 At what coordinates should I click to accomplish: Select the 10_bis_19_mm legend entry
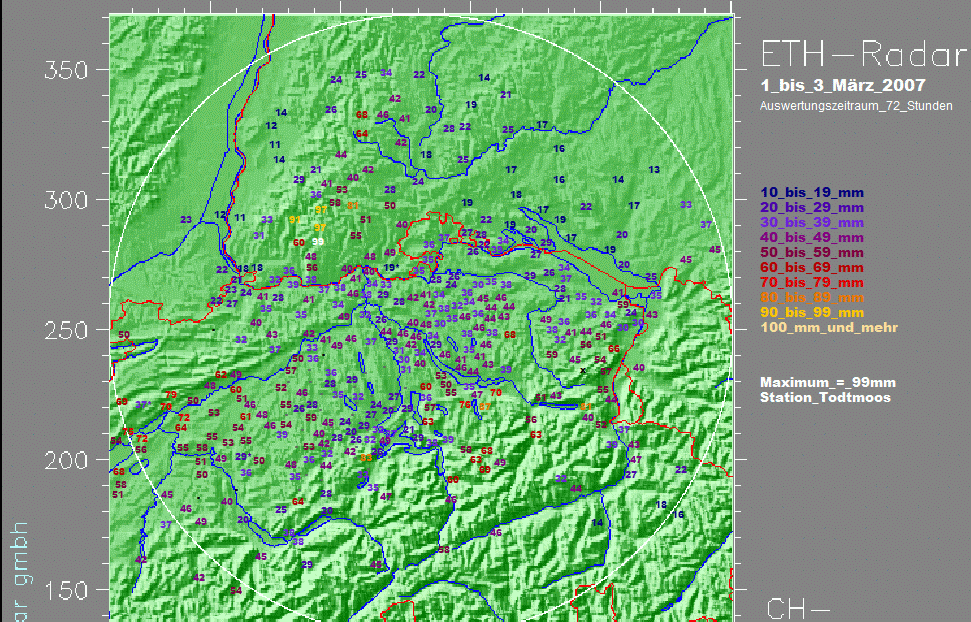[x=811, y=192]
